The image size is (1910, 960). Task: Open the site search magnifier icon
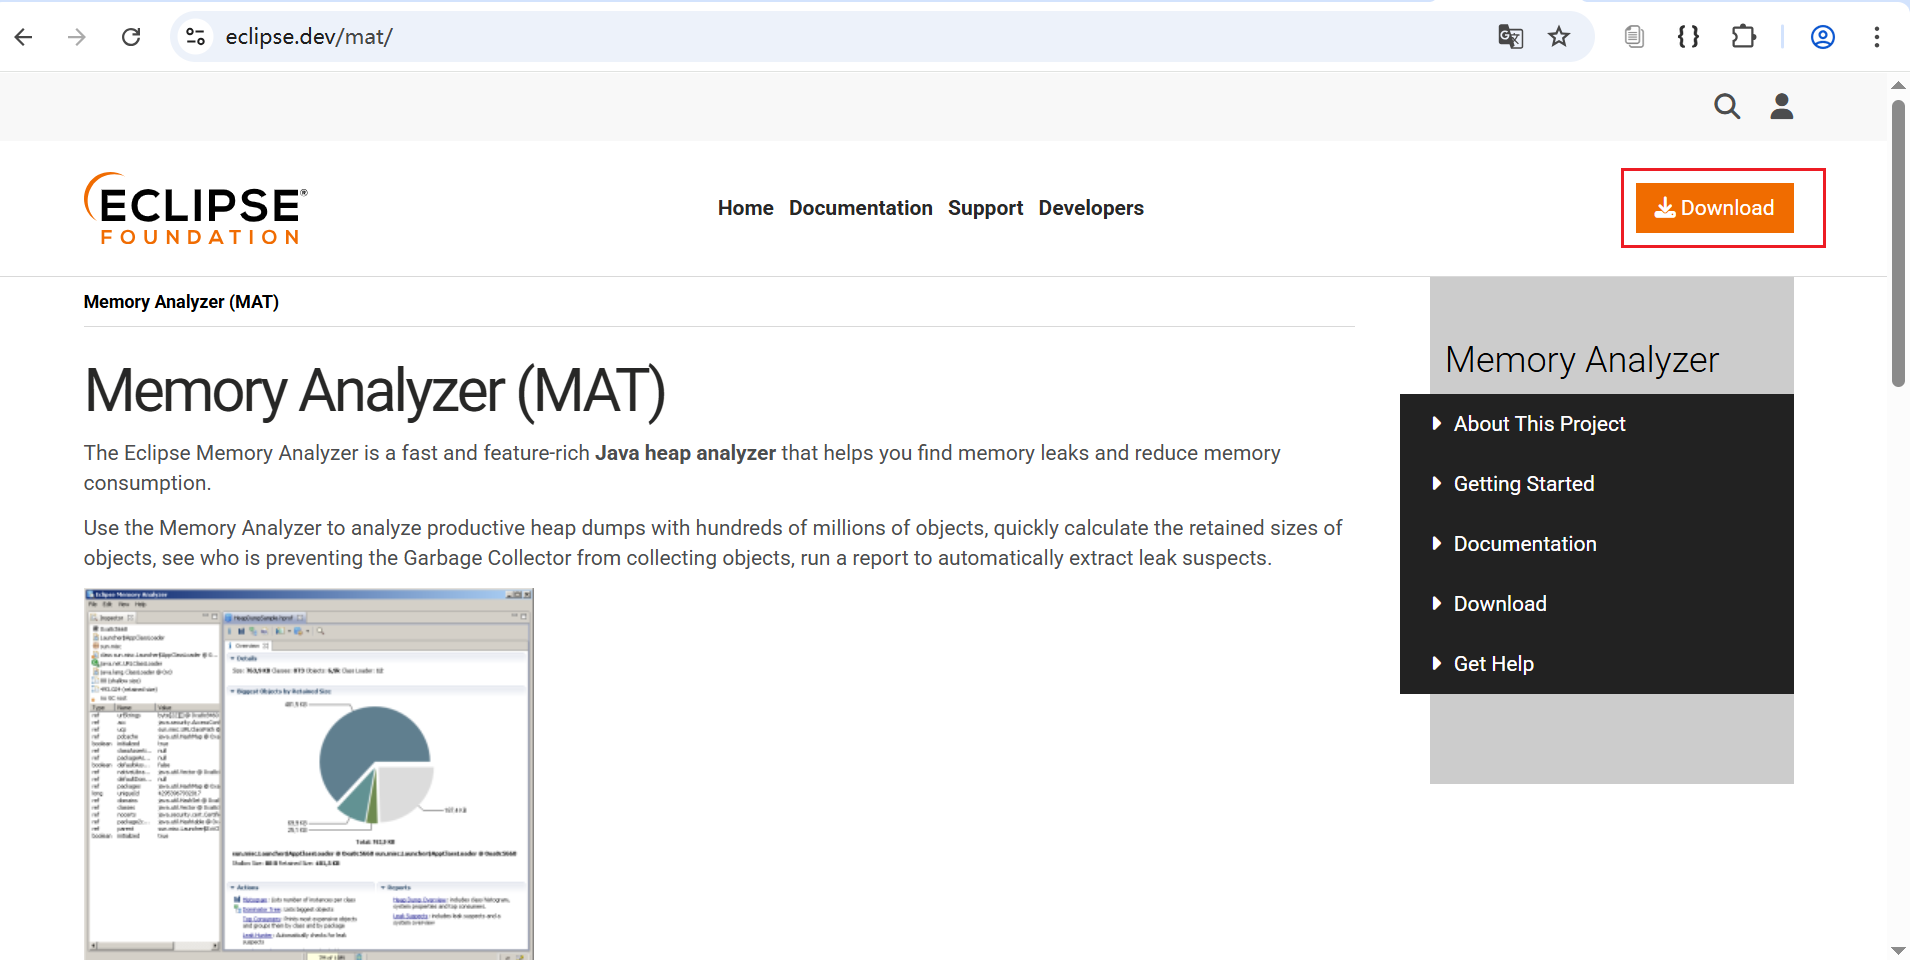[1727, 106]
